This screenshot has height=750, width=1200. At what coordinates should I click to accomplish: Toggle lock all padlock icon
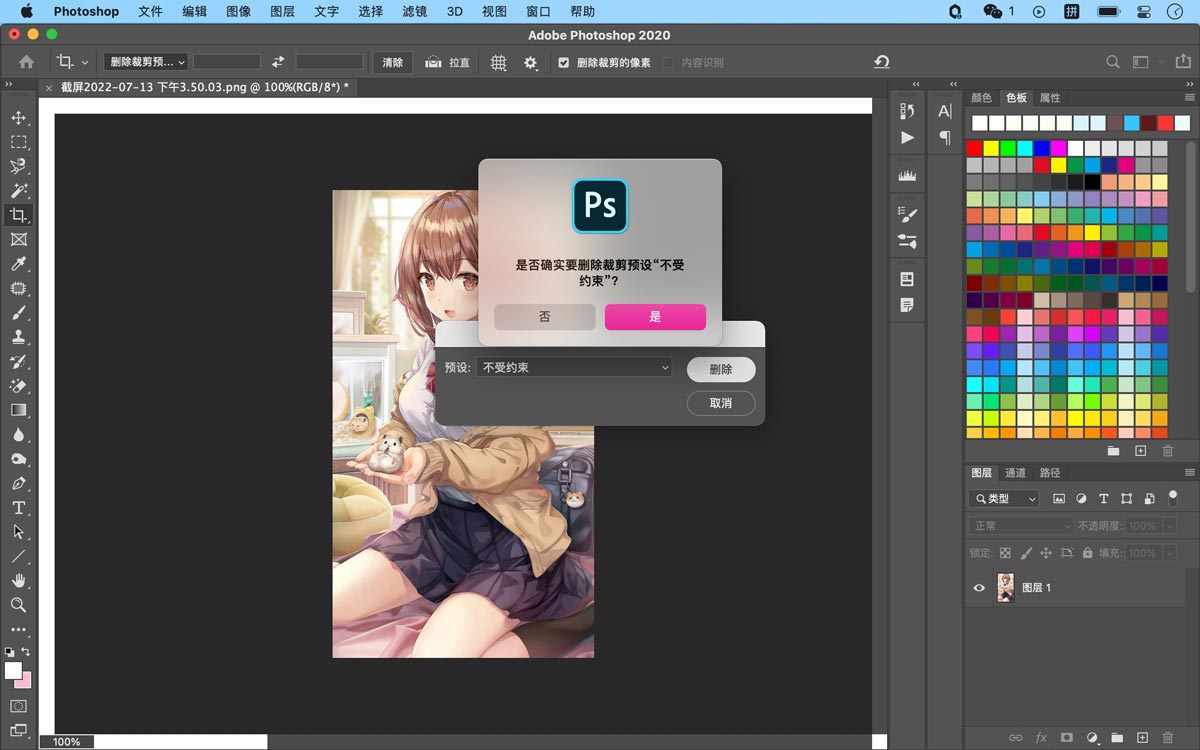click(x=1087, y=553)
